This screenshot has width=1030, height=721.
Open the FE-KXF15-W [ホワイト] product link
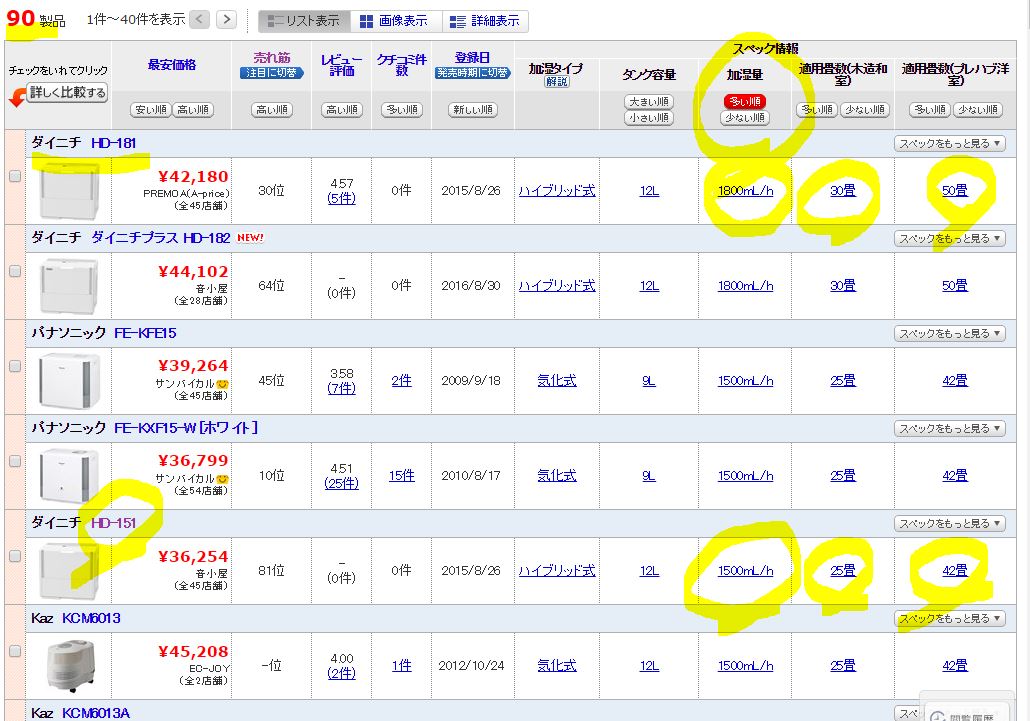pos(186,428)
